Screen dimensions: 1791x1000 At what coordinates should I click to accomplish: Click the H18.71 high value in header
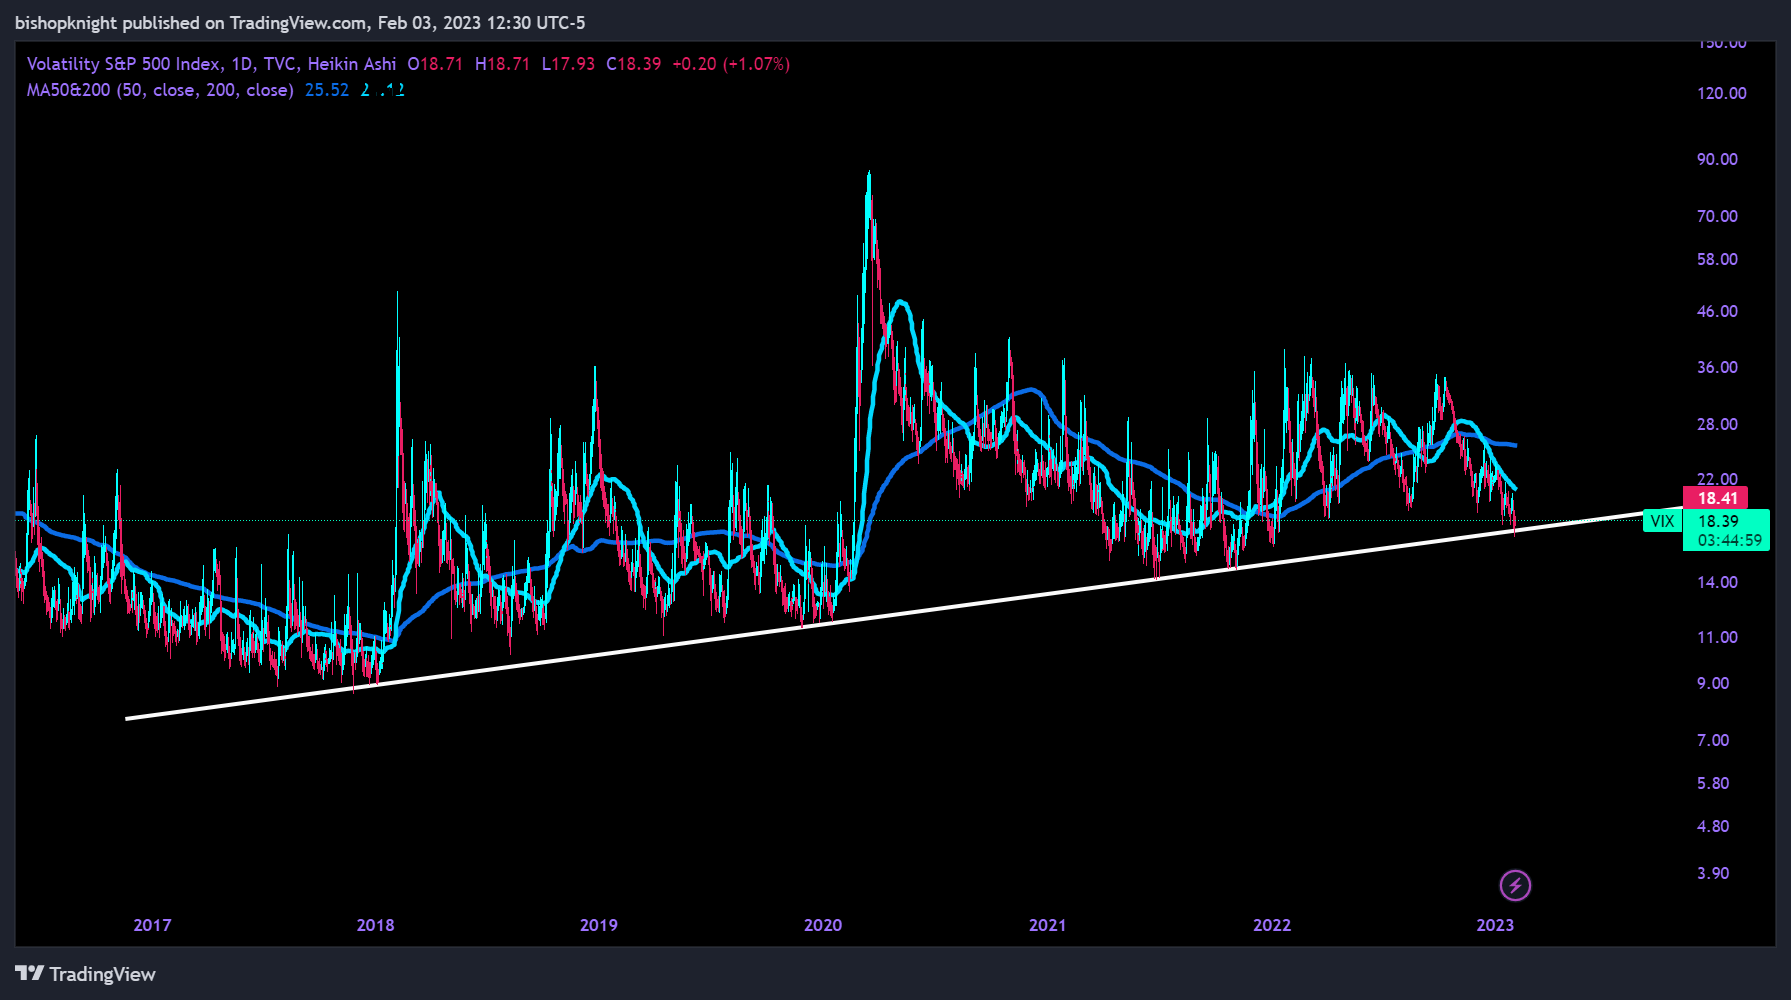tap(502, 64)
